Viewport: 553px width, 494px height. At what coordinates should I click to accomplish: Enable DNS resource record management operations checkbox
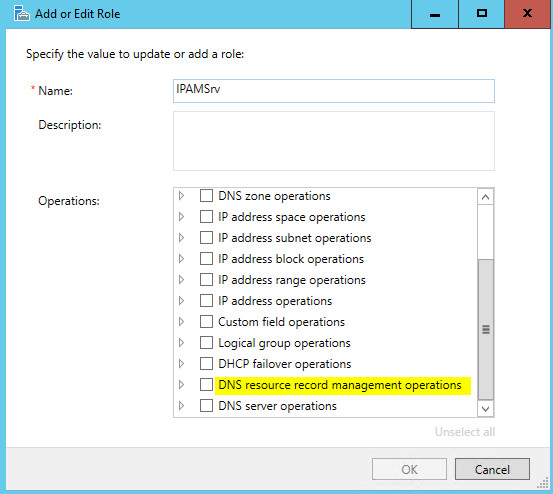point(206,384)
